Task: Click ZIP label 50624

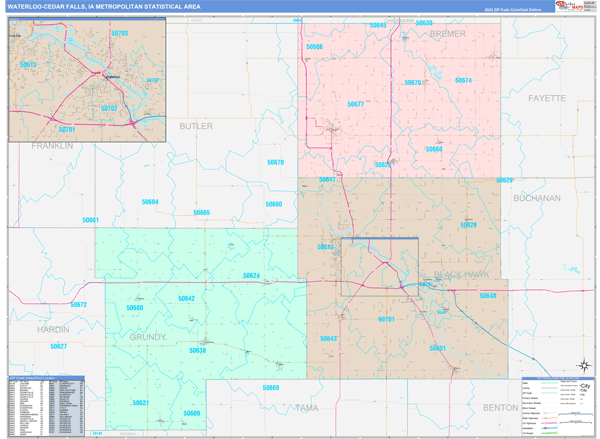Action: pyautogui.click(x=251, y=276)
